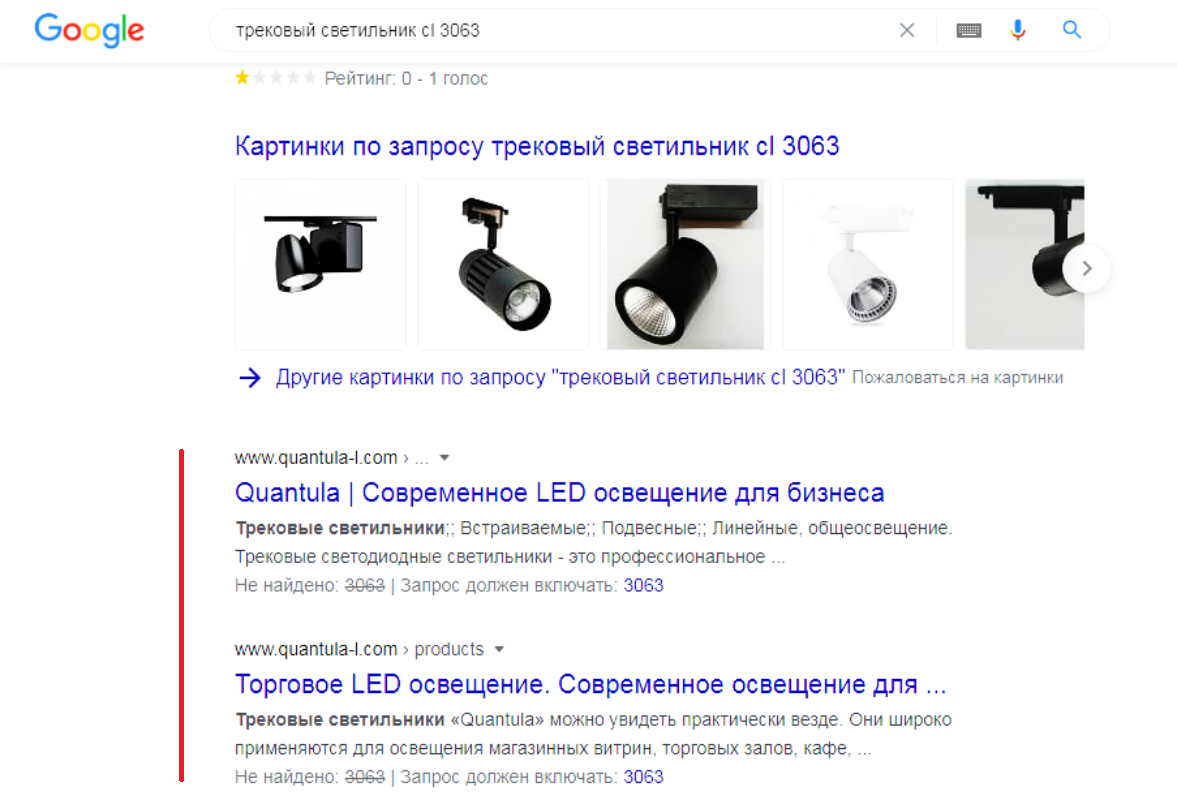This screenshot has width=1177, height=800.
Task: Open first black track light thumbnail
Action: click(321, 264)
